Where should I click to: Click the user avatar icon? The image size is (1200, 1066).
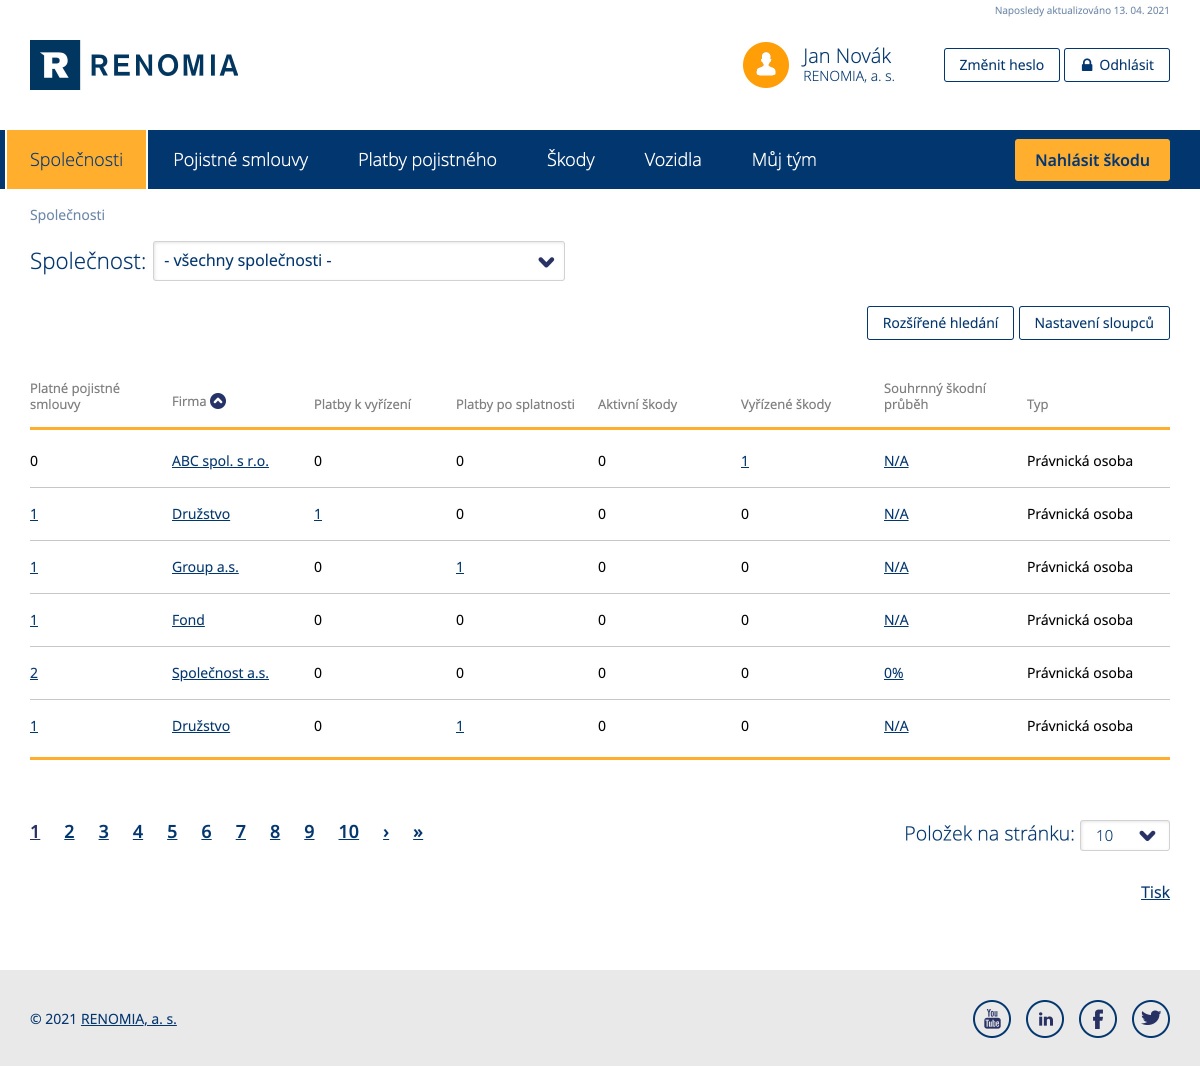coord(766,65)
